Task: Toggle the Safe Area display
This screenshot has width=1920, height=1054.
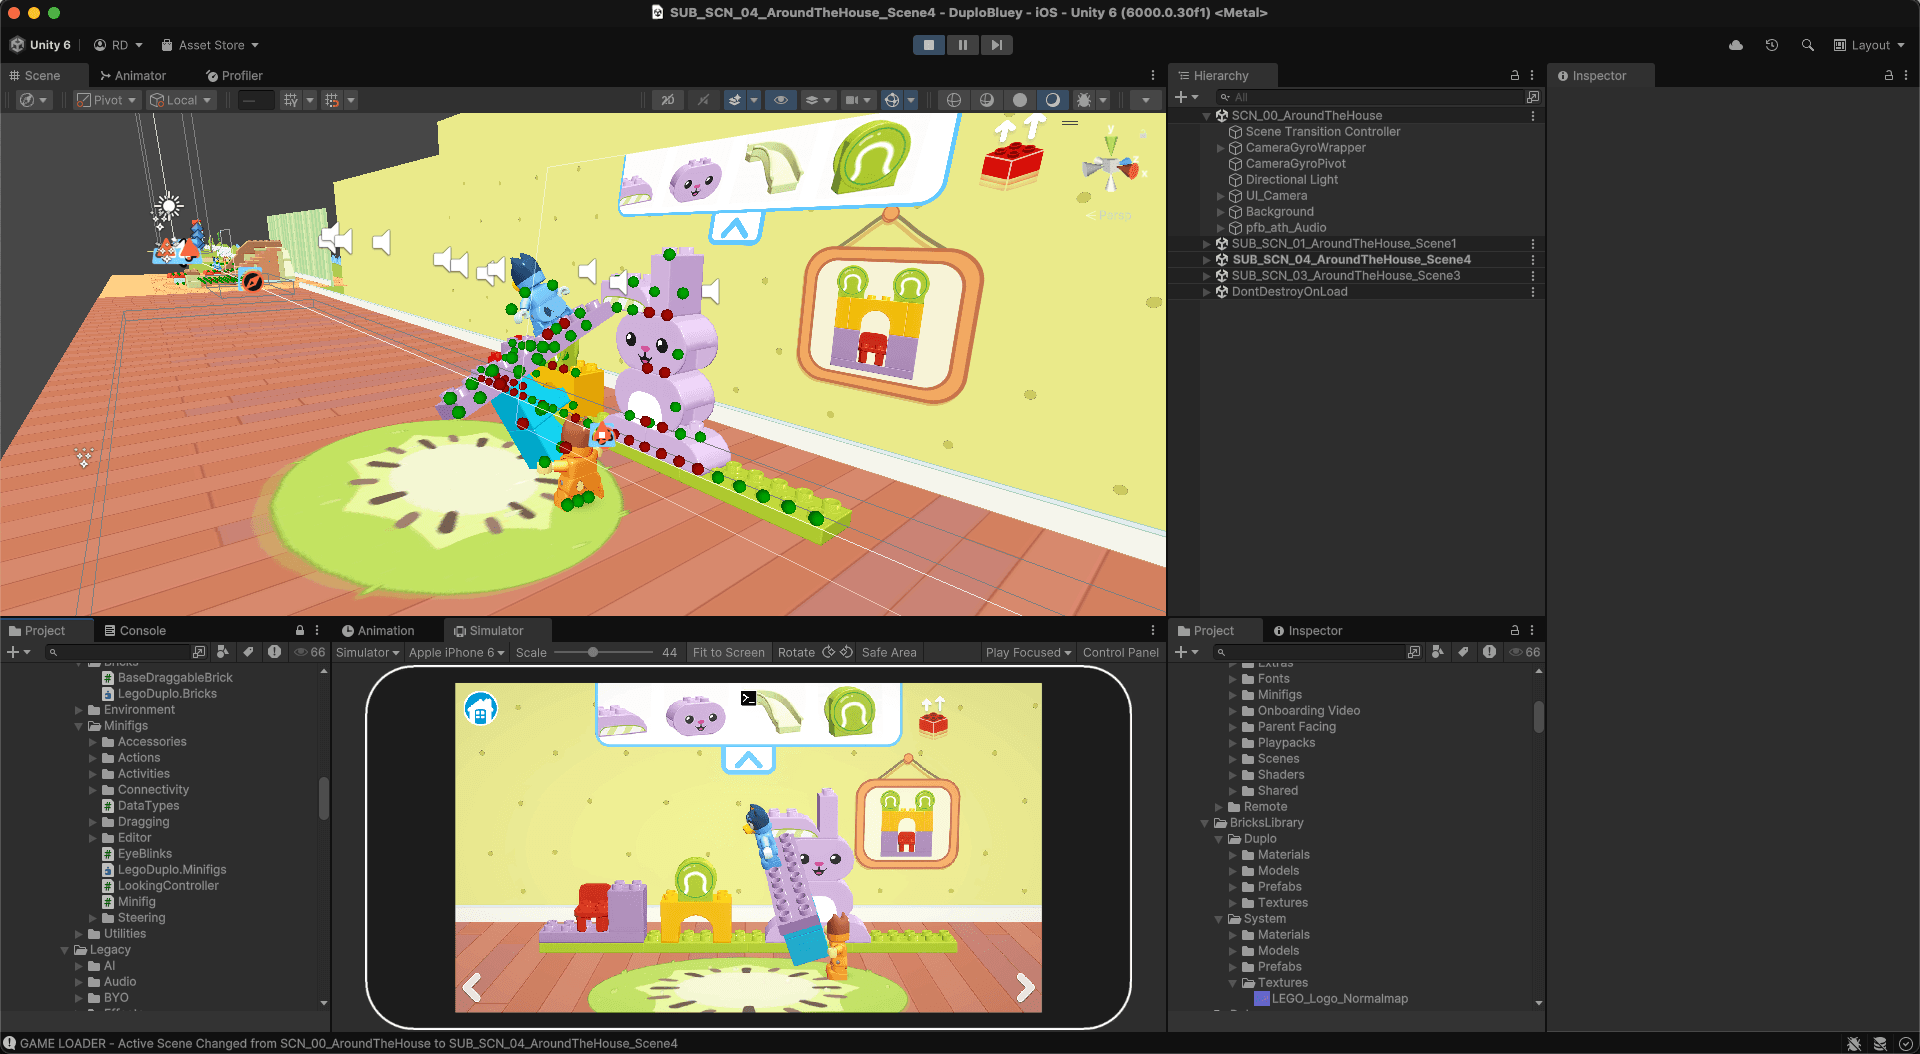Action: tap(888, 652)
